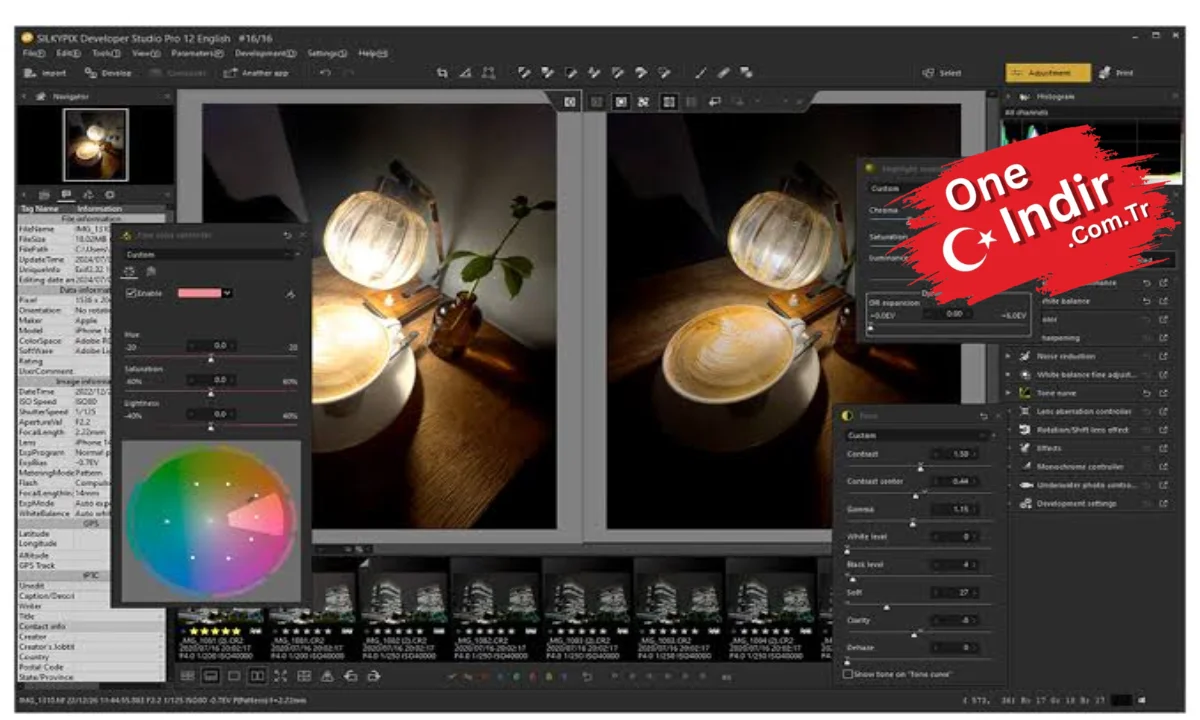Open Development settings
This screenshot has height=720, width=1200.
(x=1075, y=503)
